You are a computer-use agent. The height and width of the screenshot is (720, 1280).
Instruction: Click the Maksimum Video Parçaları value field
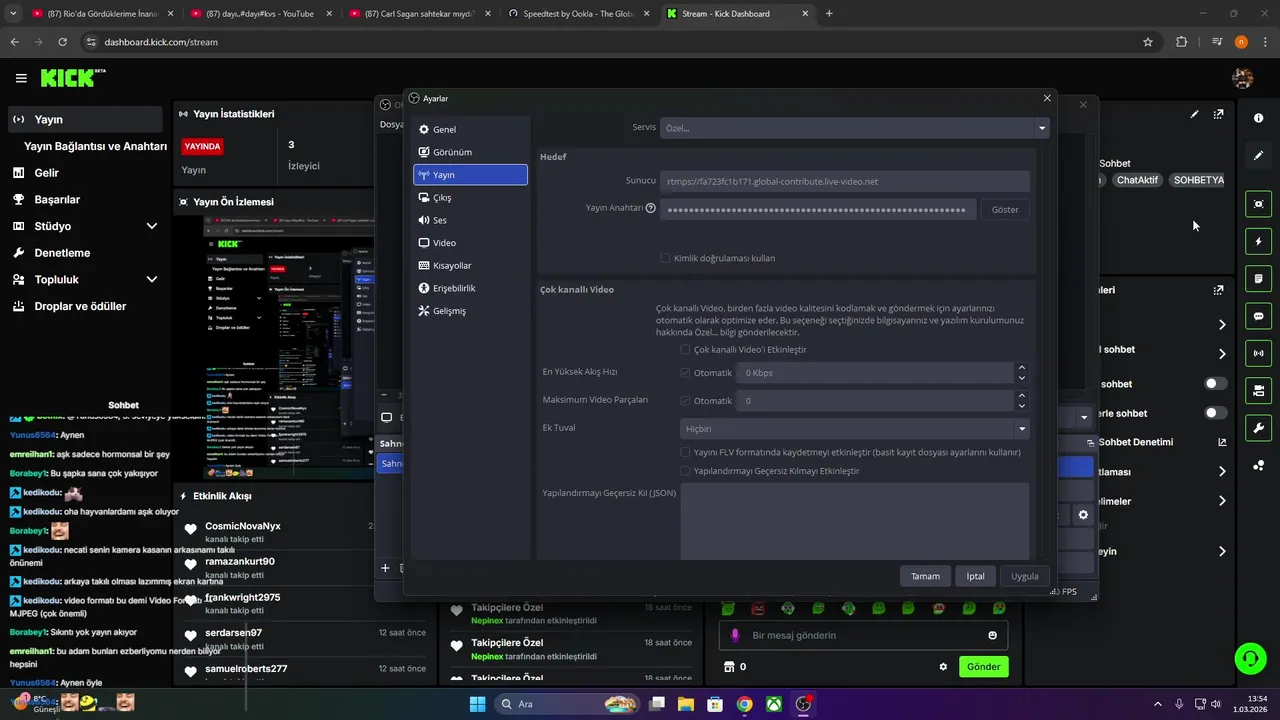tap(883, 401)
